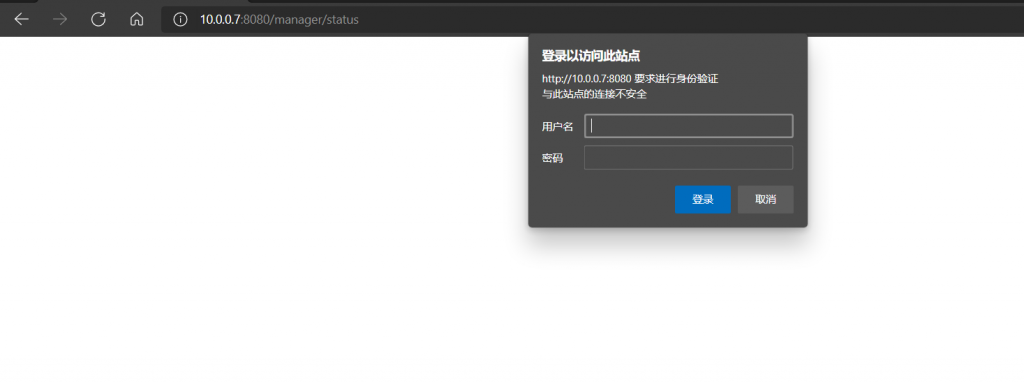This screenshot has height=383, width=1024.
Task: Click the 用户名 username field
Action: click(688, 126)
